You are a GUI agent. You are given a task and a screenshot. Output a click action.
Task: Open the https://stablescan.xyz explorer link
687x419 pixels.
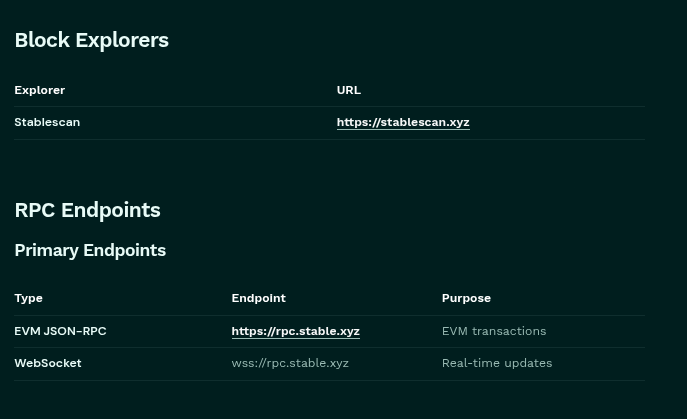pyautogui.click(x=403, y=122)
